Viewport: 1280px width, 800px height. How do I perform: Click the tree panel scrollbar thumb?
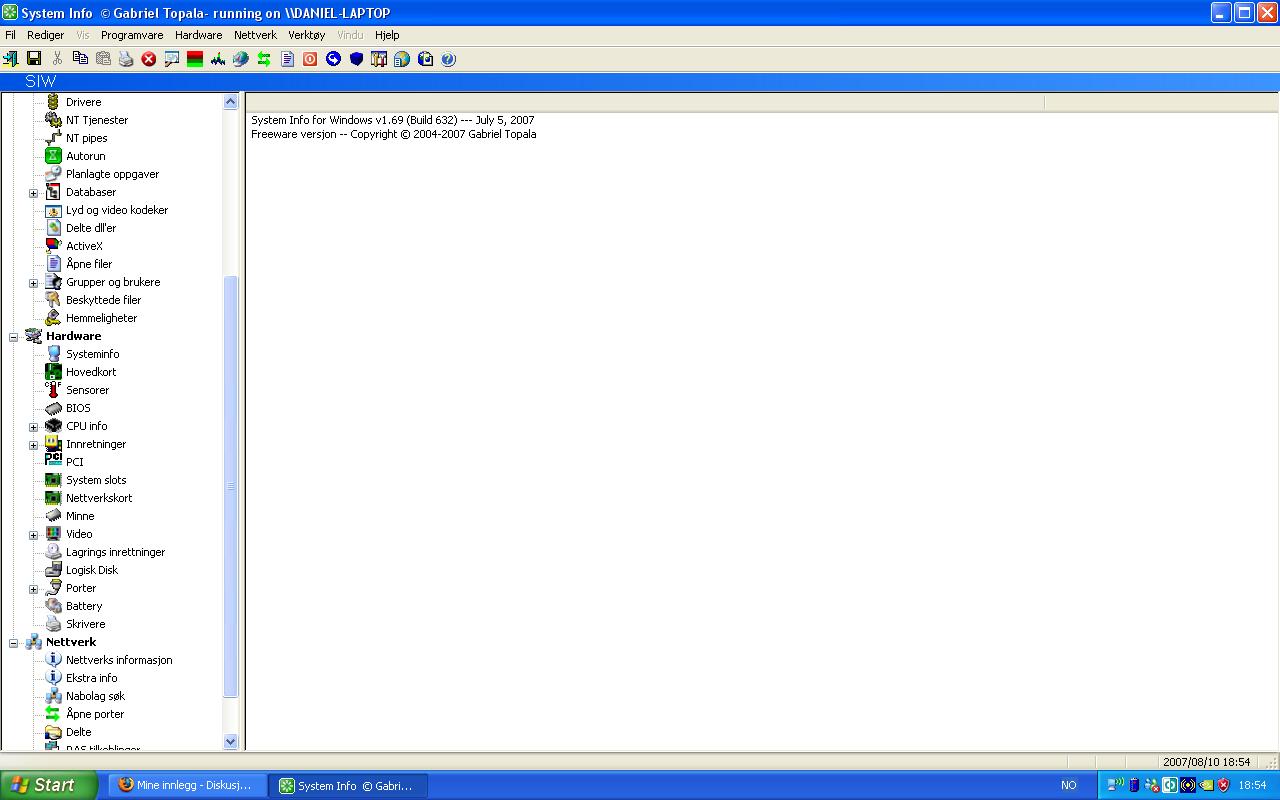(231, 486)
